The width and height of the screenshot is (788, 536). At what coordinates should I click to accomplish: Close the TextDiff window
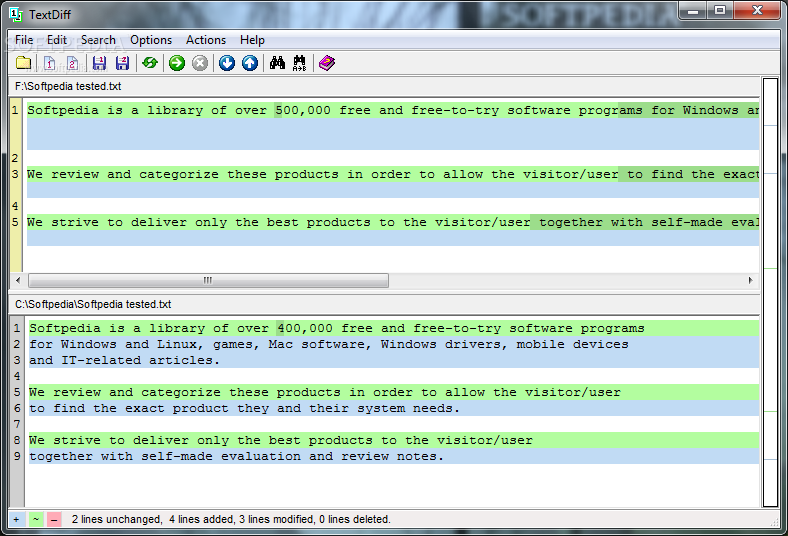point(757,10)
